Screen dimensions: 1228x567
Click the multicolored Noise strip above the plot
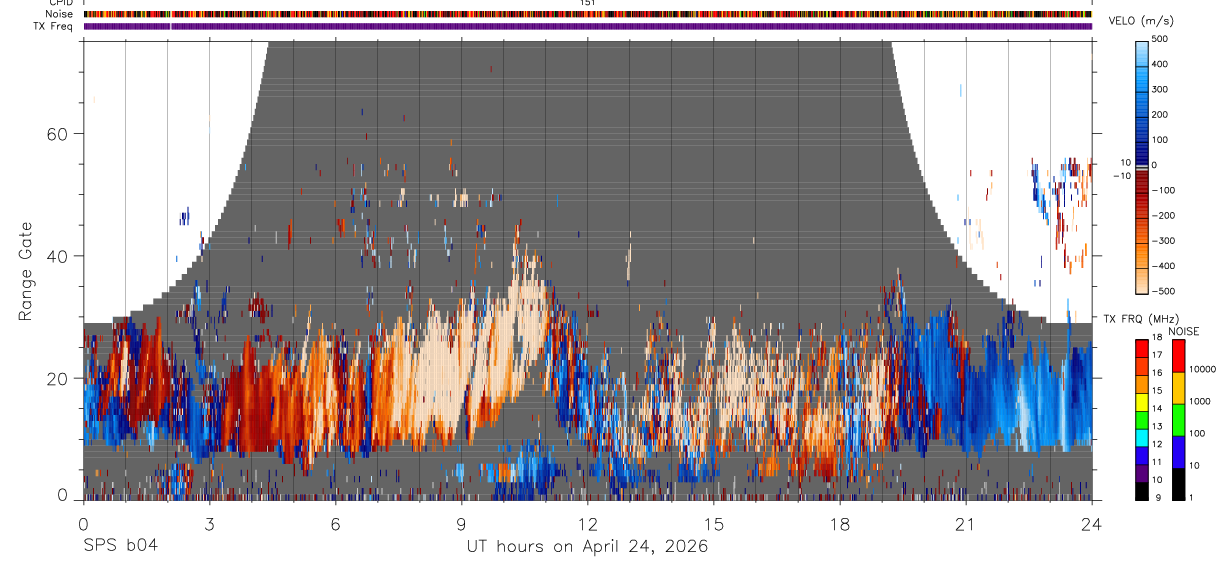pos(587,14)
